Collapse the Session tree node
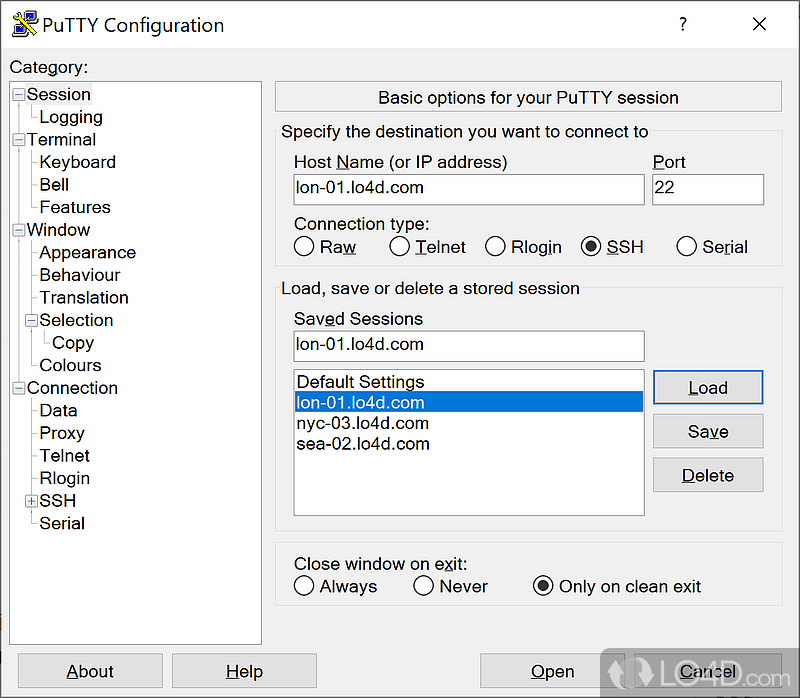Screen dimensions: 800x698 18,94
